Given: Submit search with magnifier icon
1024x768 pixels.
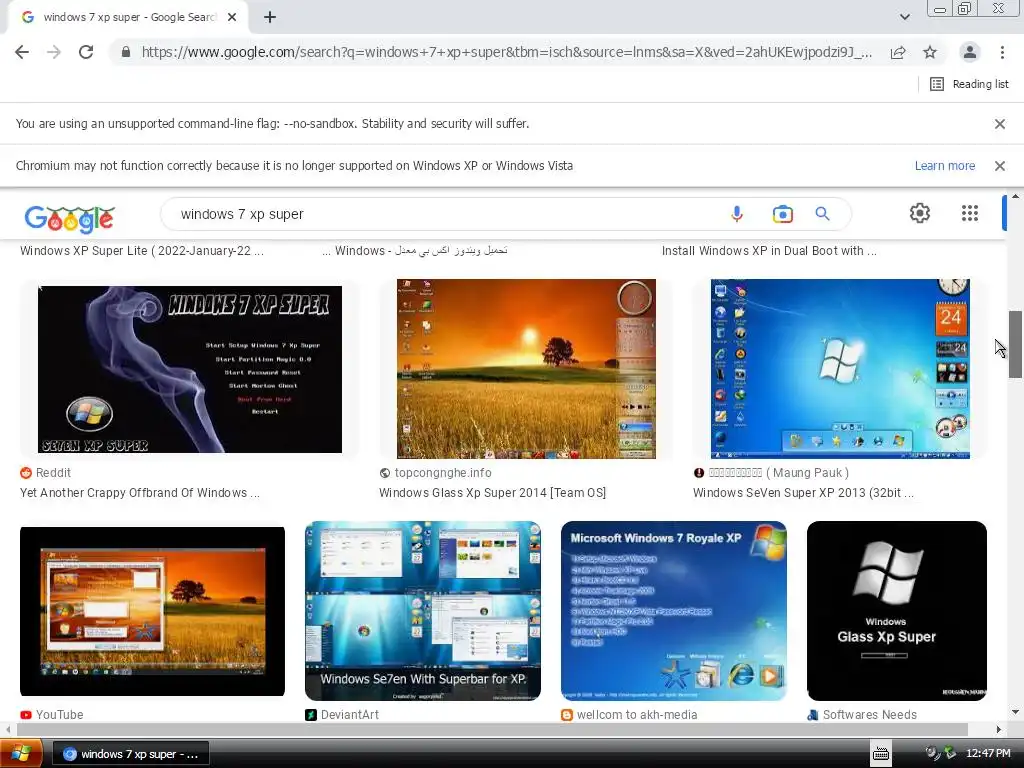Looking at the screenshot, I should [x=822, y=214].
